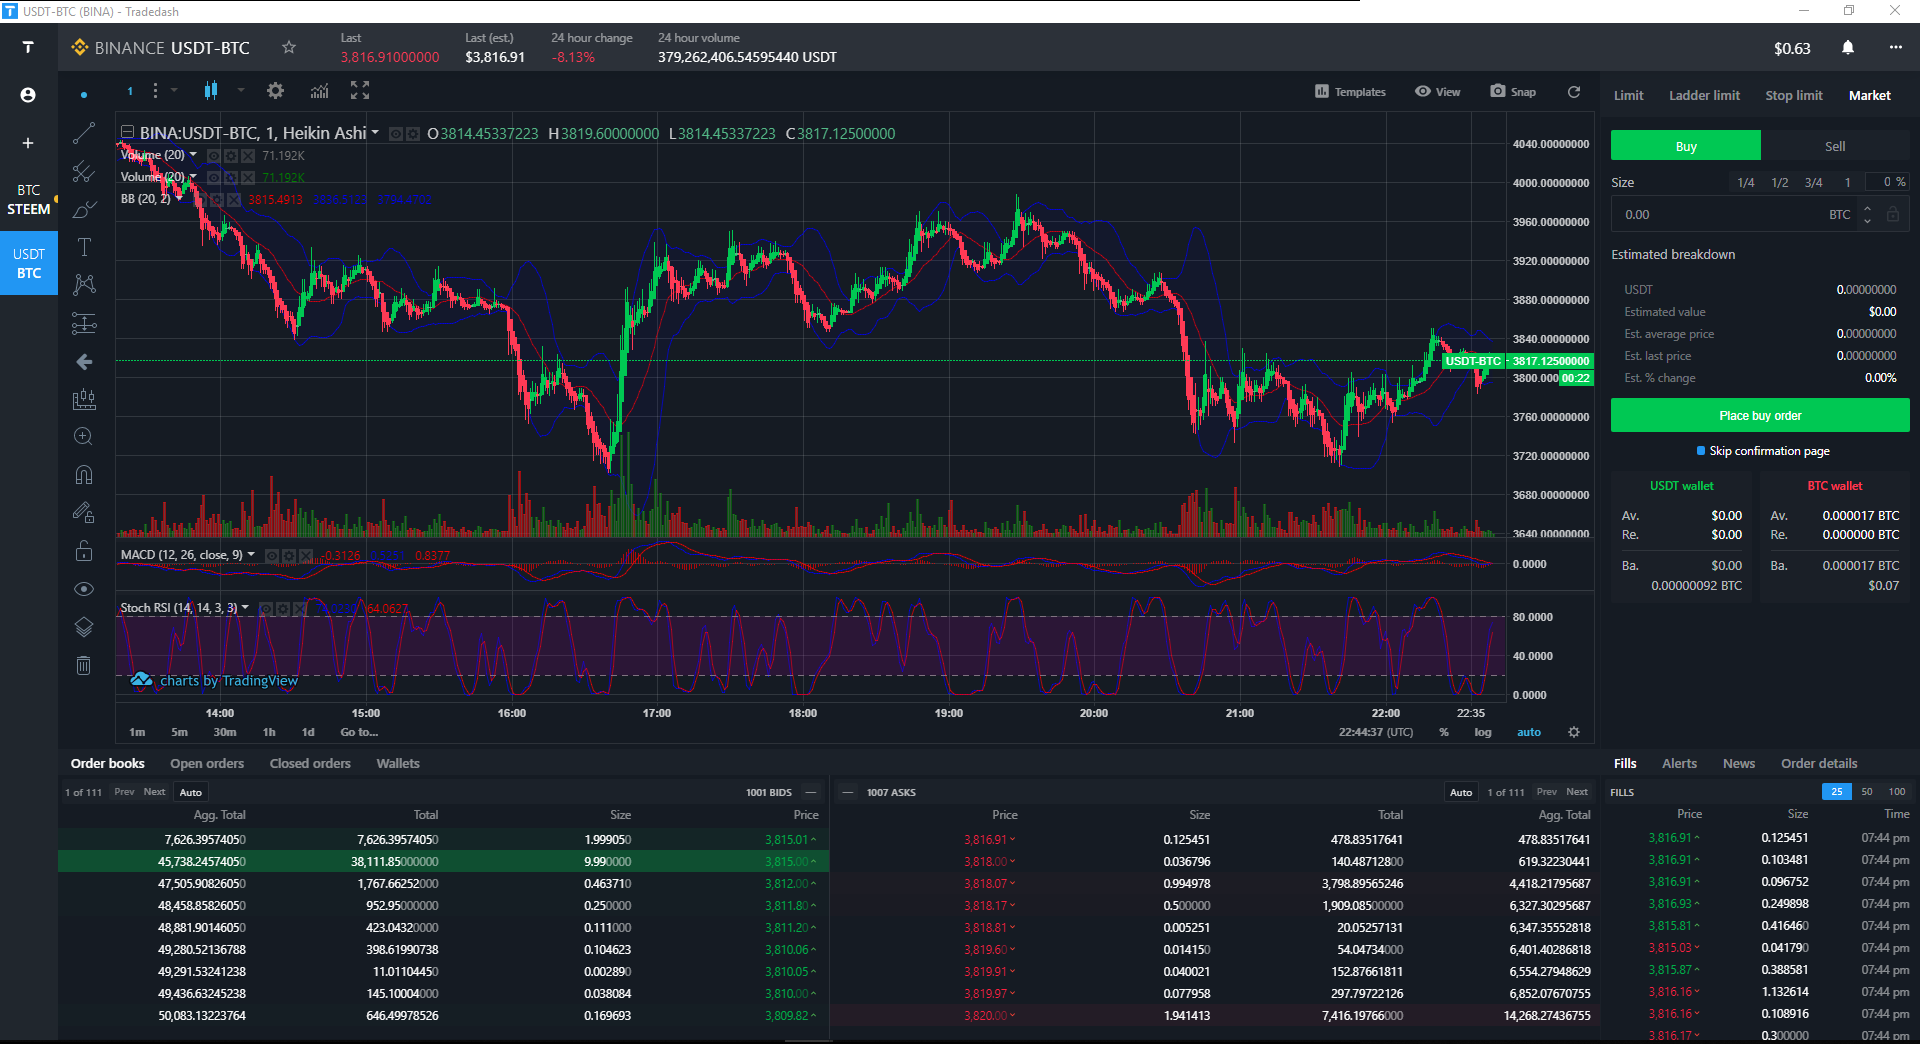The image size is (1920, 1044).
Task: Select the measure ruler tool
Action: (x=84, y=400)
